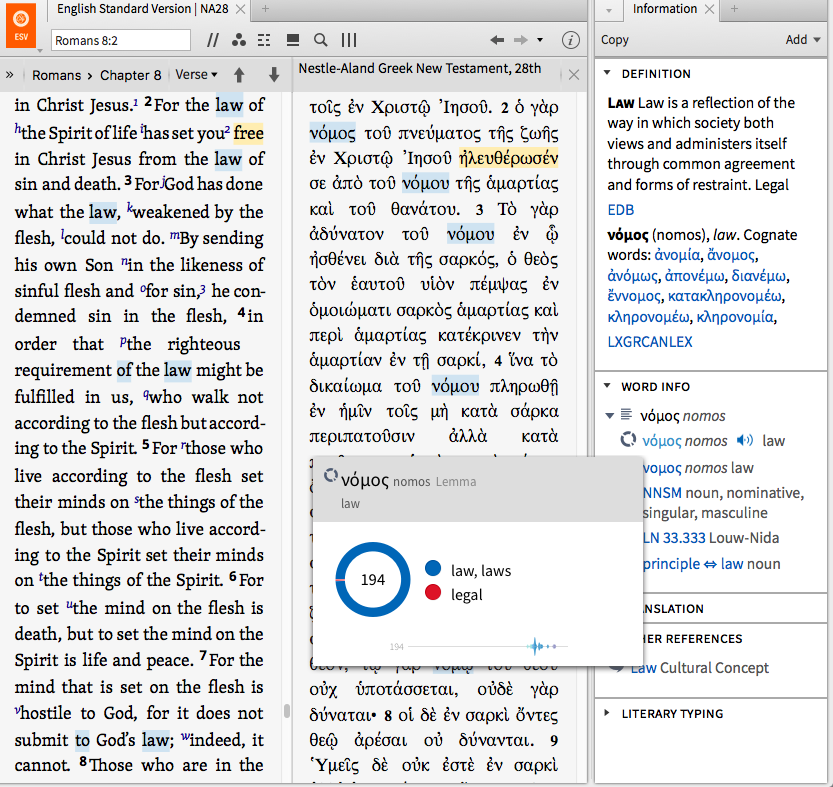Click ESV pane vertical scrollbar
The height and width of the screenshot is (787, 833).
coord(287,711)
